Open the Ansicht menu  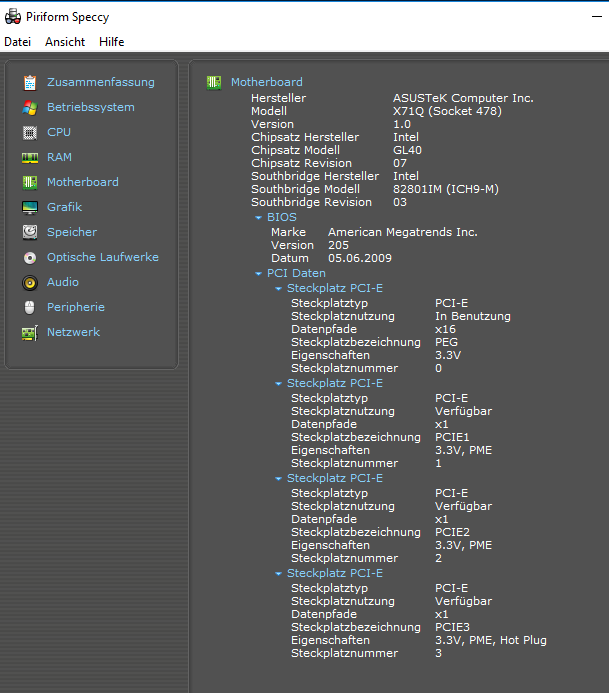pyautogui.click(x=65, y=42)
